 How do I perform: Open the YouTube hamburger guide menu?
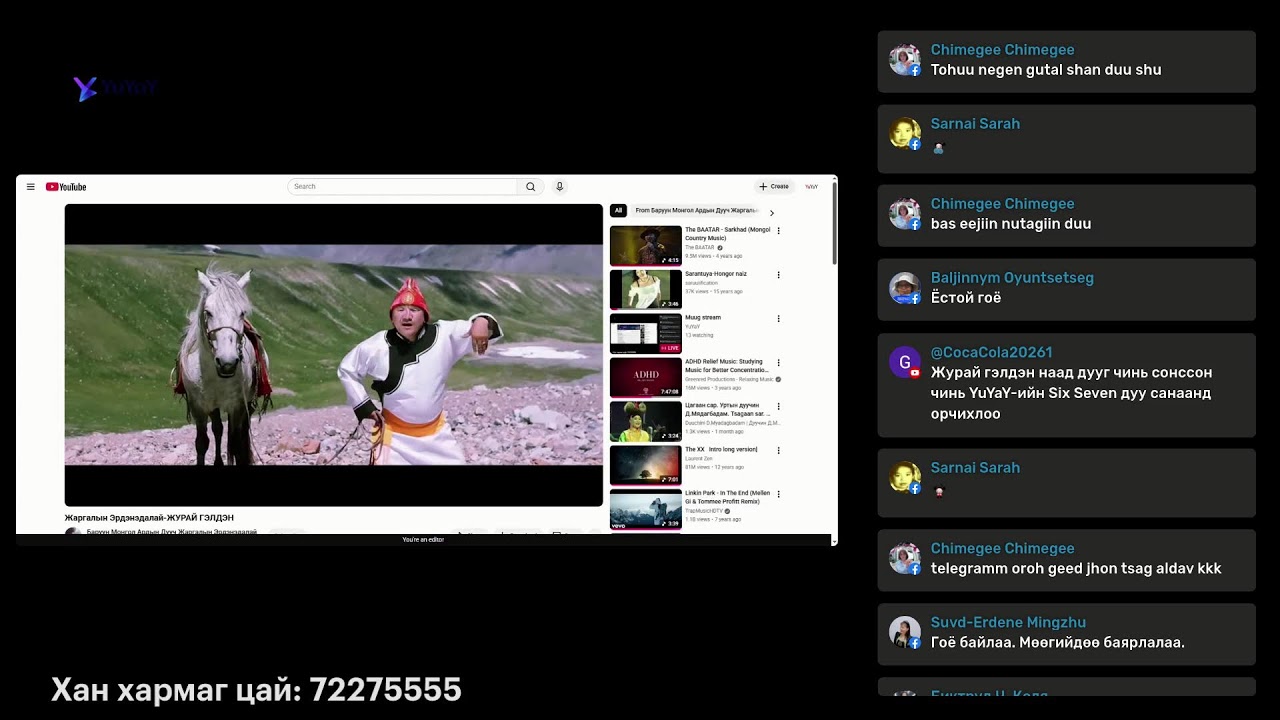click(31, 187)
